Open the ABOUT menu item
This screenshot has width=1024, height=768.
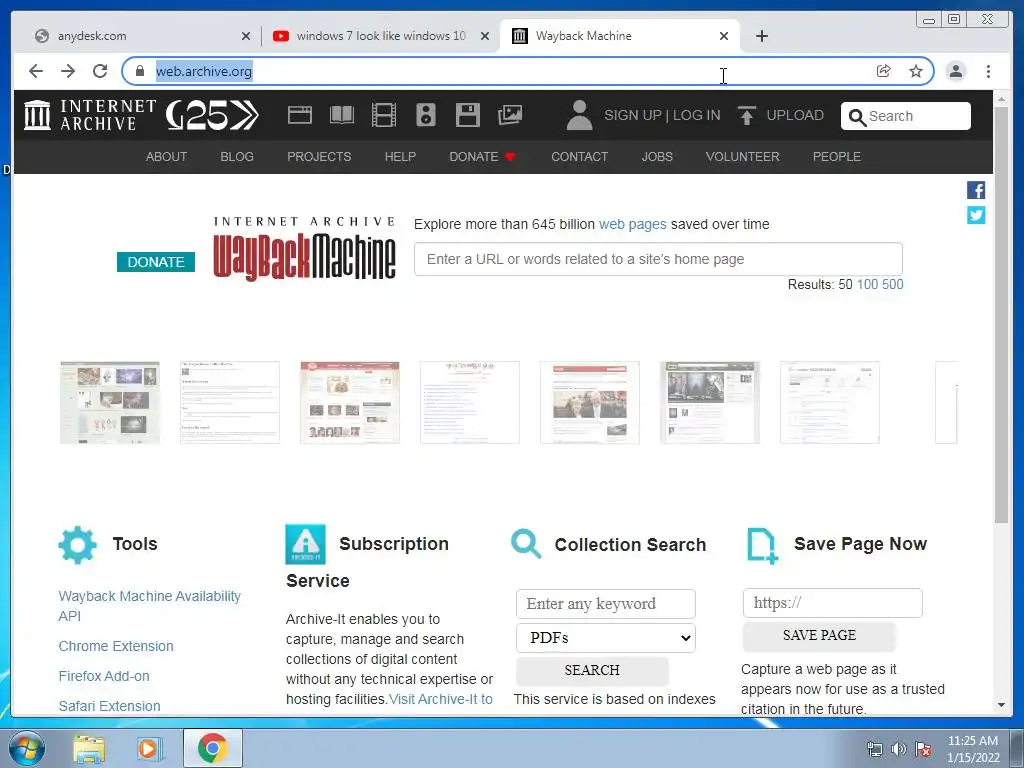166,157
